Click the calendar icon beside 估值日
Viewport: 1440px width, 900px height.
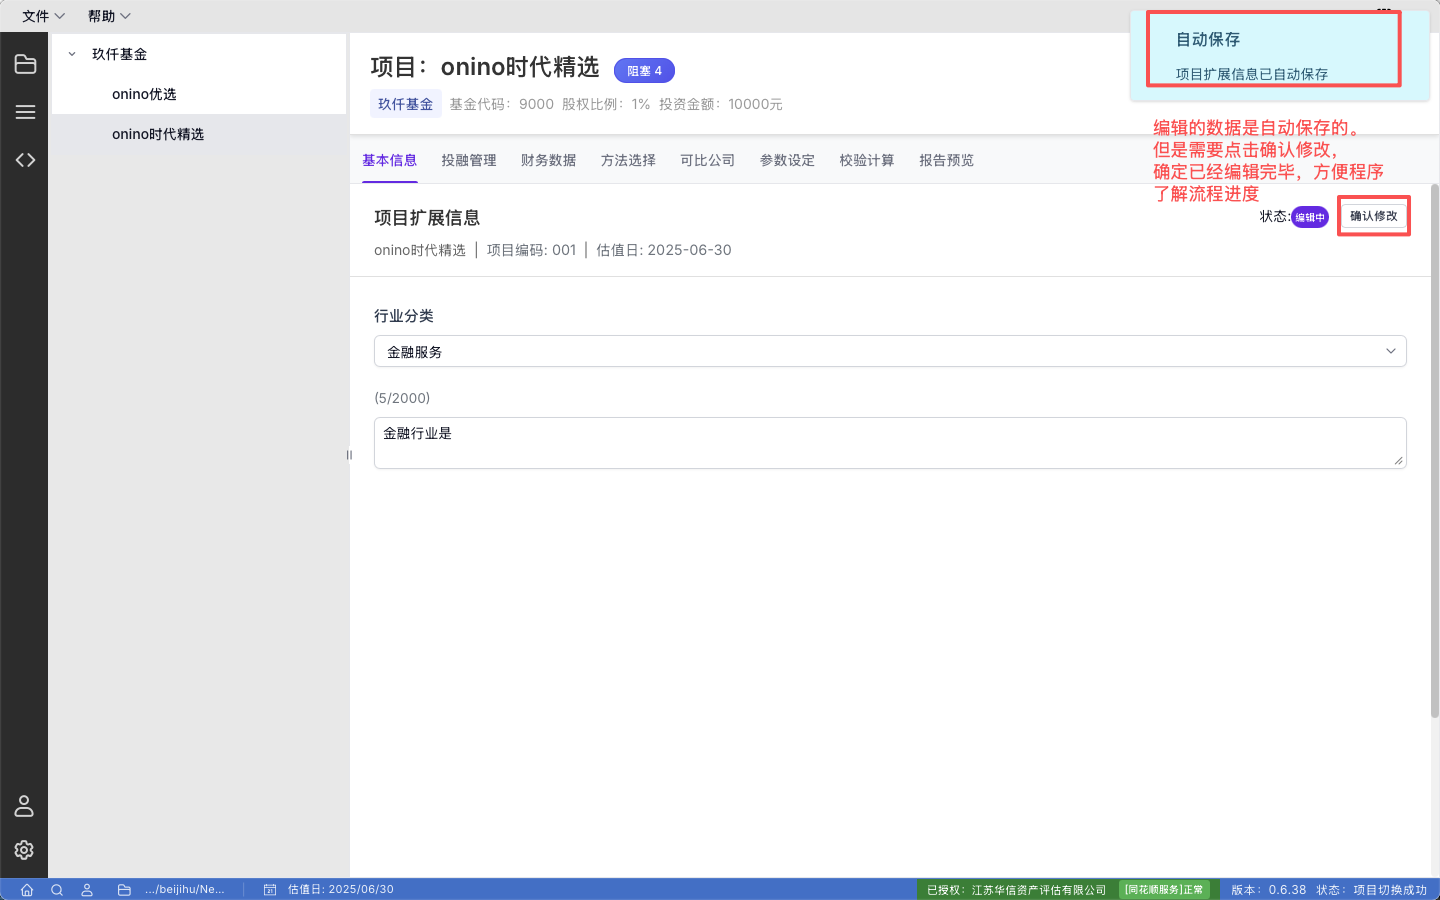coord(270,890)
